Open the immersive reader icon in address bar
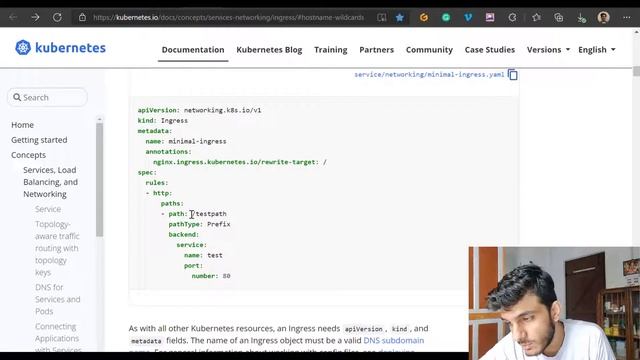 [x=382, y=17]
